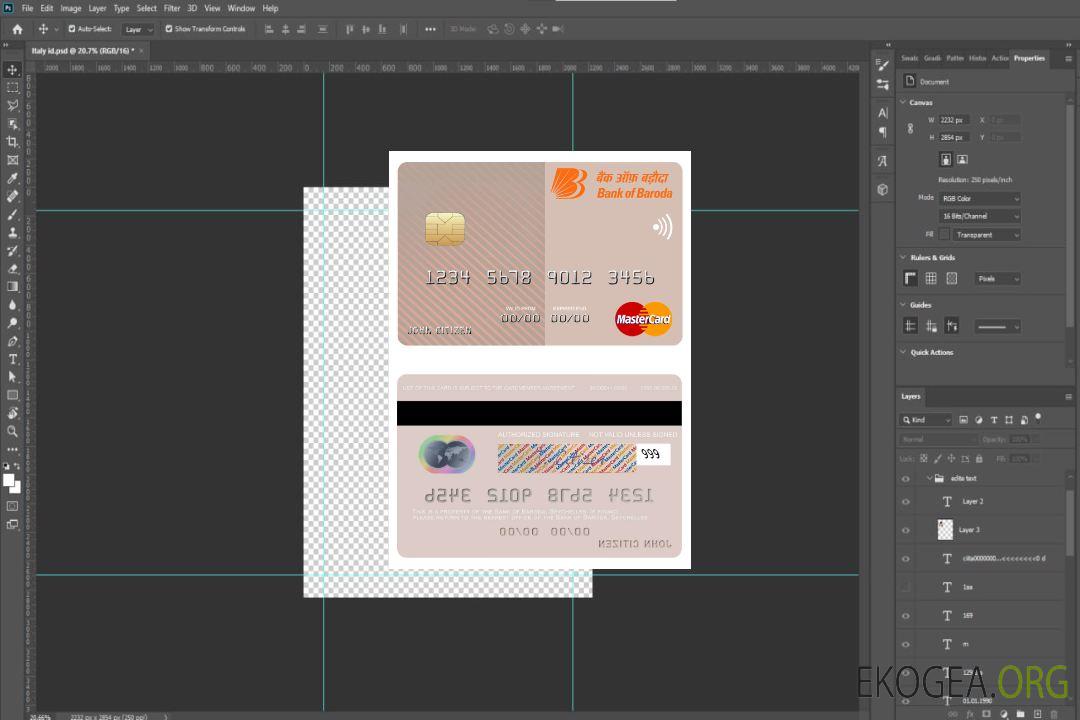Open the Filter menu

coord(172,8)
